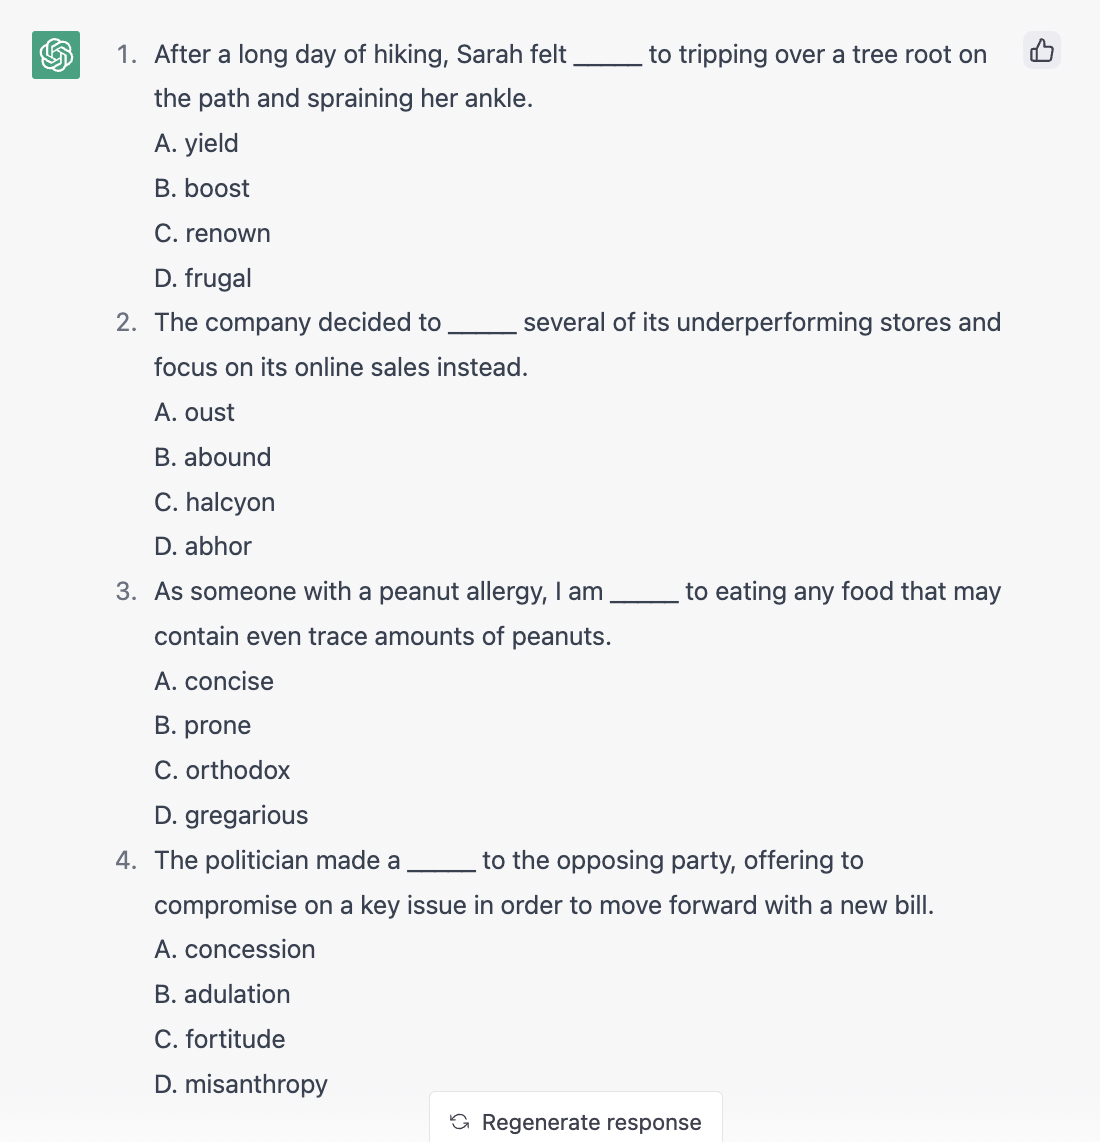Click answer option "C. orthodox"

click(222, 770)
